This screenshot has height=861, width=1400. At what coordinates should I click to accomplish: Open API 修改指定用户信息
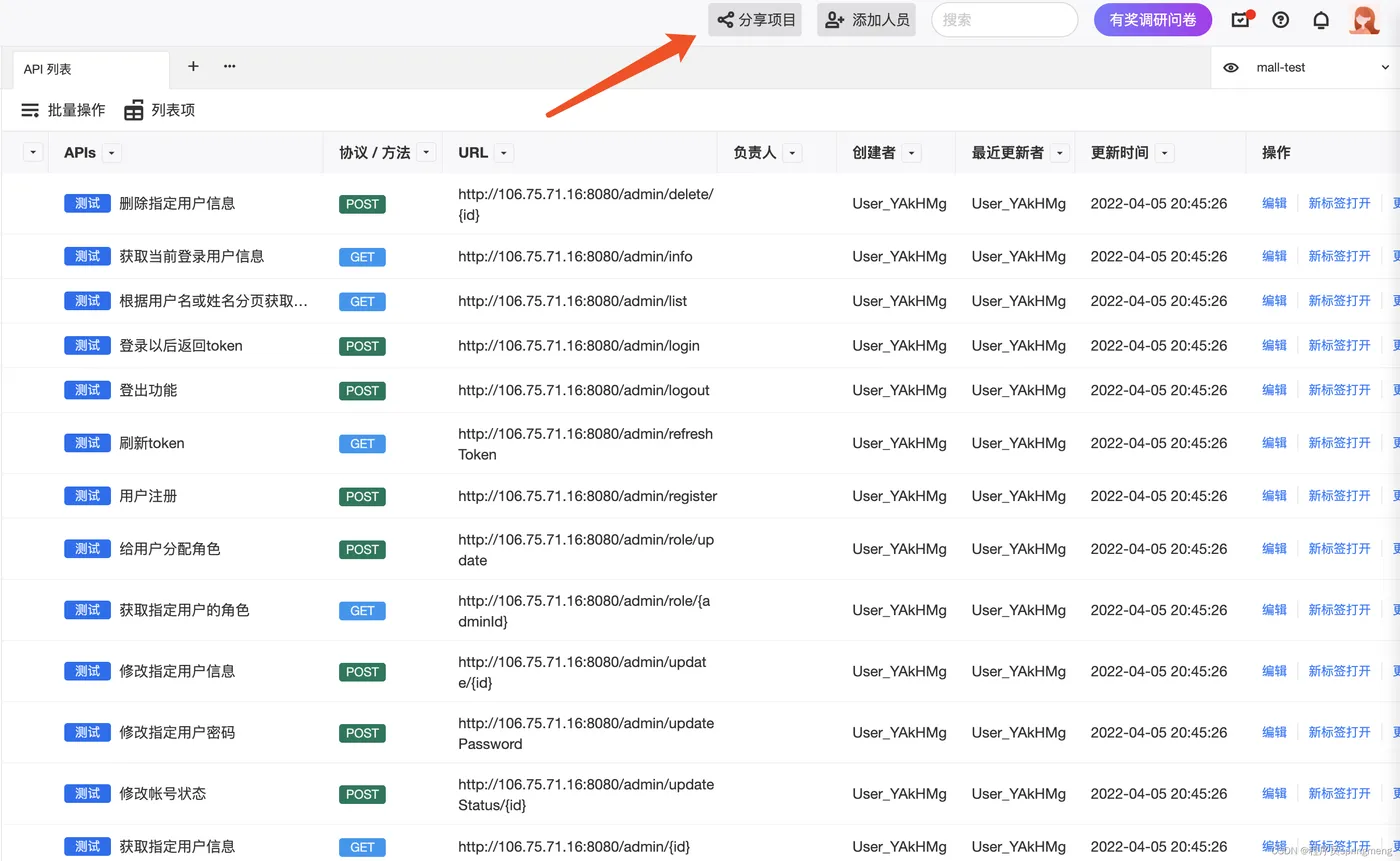[177, 671]
